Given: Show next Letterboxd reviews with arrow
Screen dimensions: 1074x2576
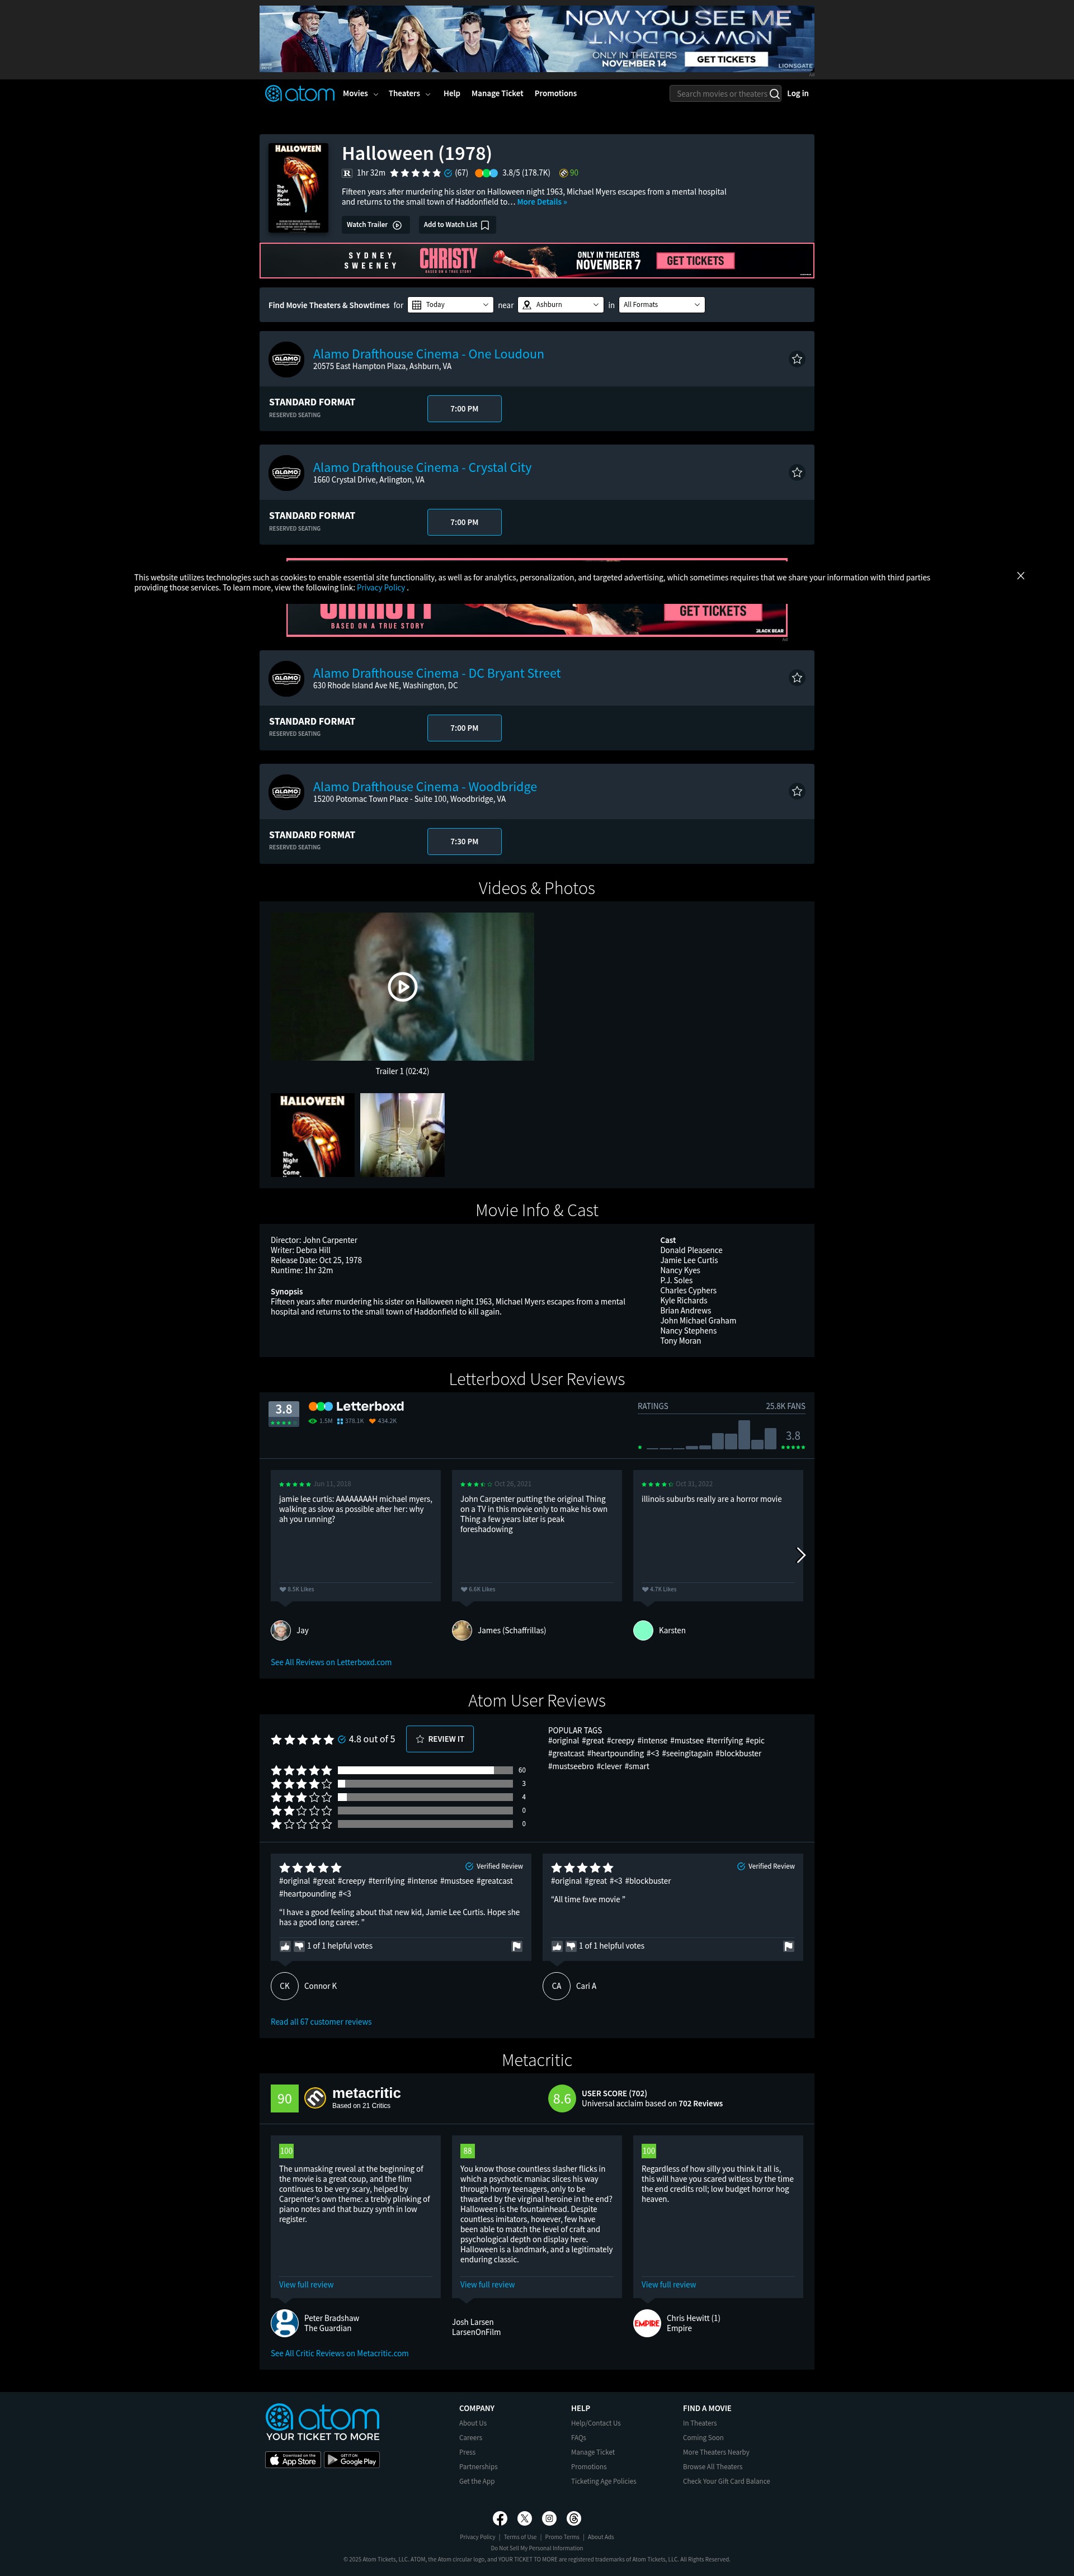Looking at the screenshot, I should (x=800, y=1555).
